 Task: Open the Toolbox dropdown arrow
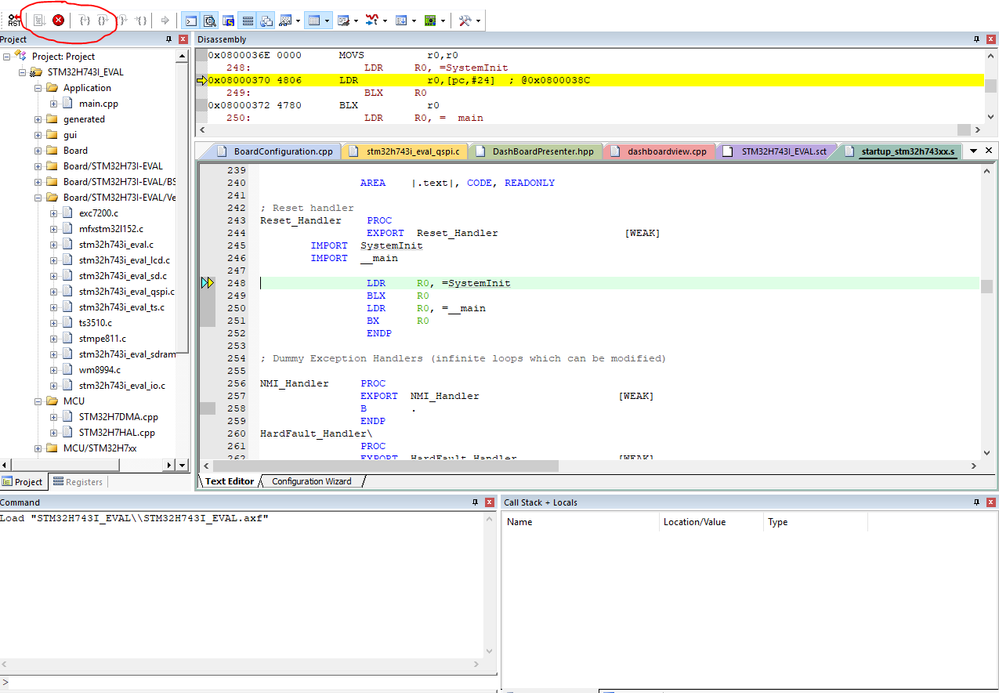coord(478,20)
